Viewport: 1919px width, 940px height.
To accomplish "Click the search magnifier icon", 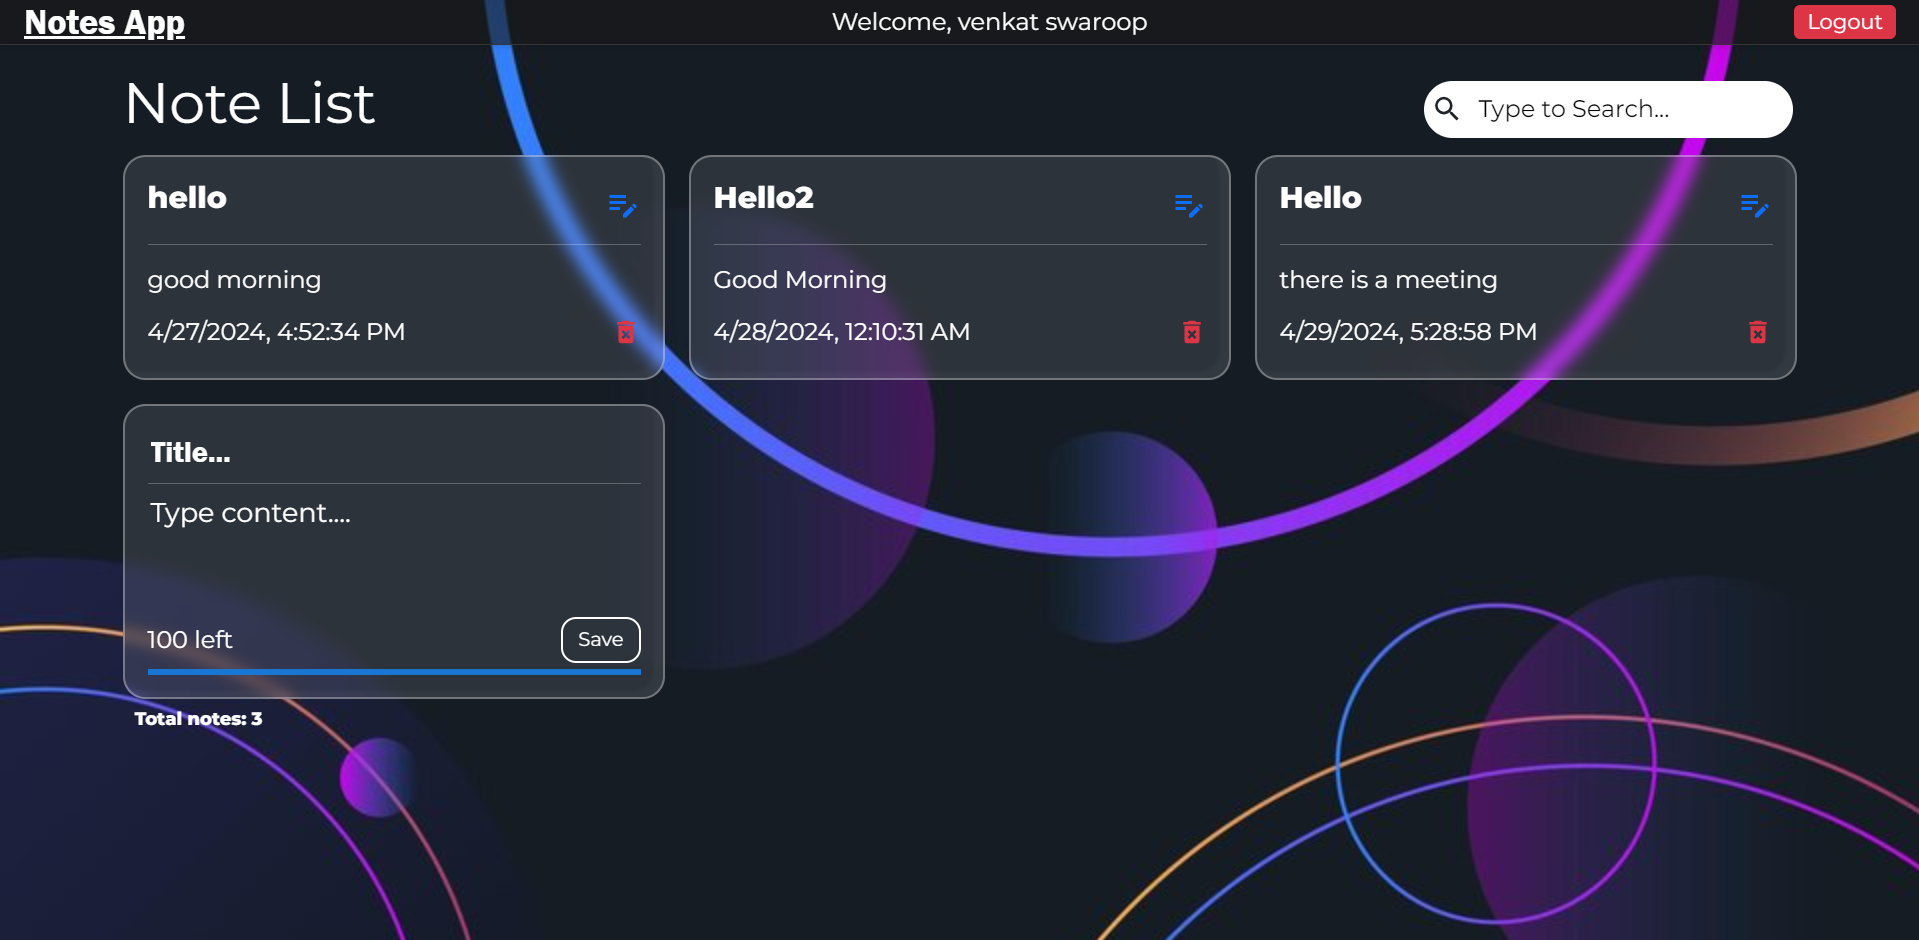I will (x=1447, y=108).
